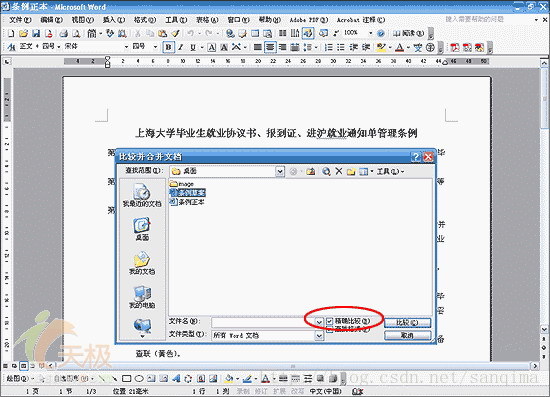Click the Word Help question mark icon
Viewport: 550px width, 397px height.
[381, 33]
